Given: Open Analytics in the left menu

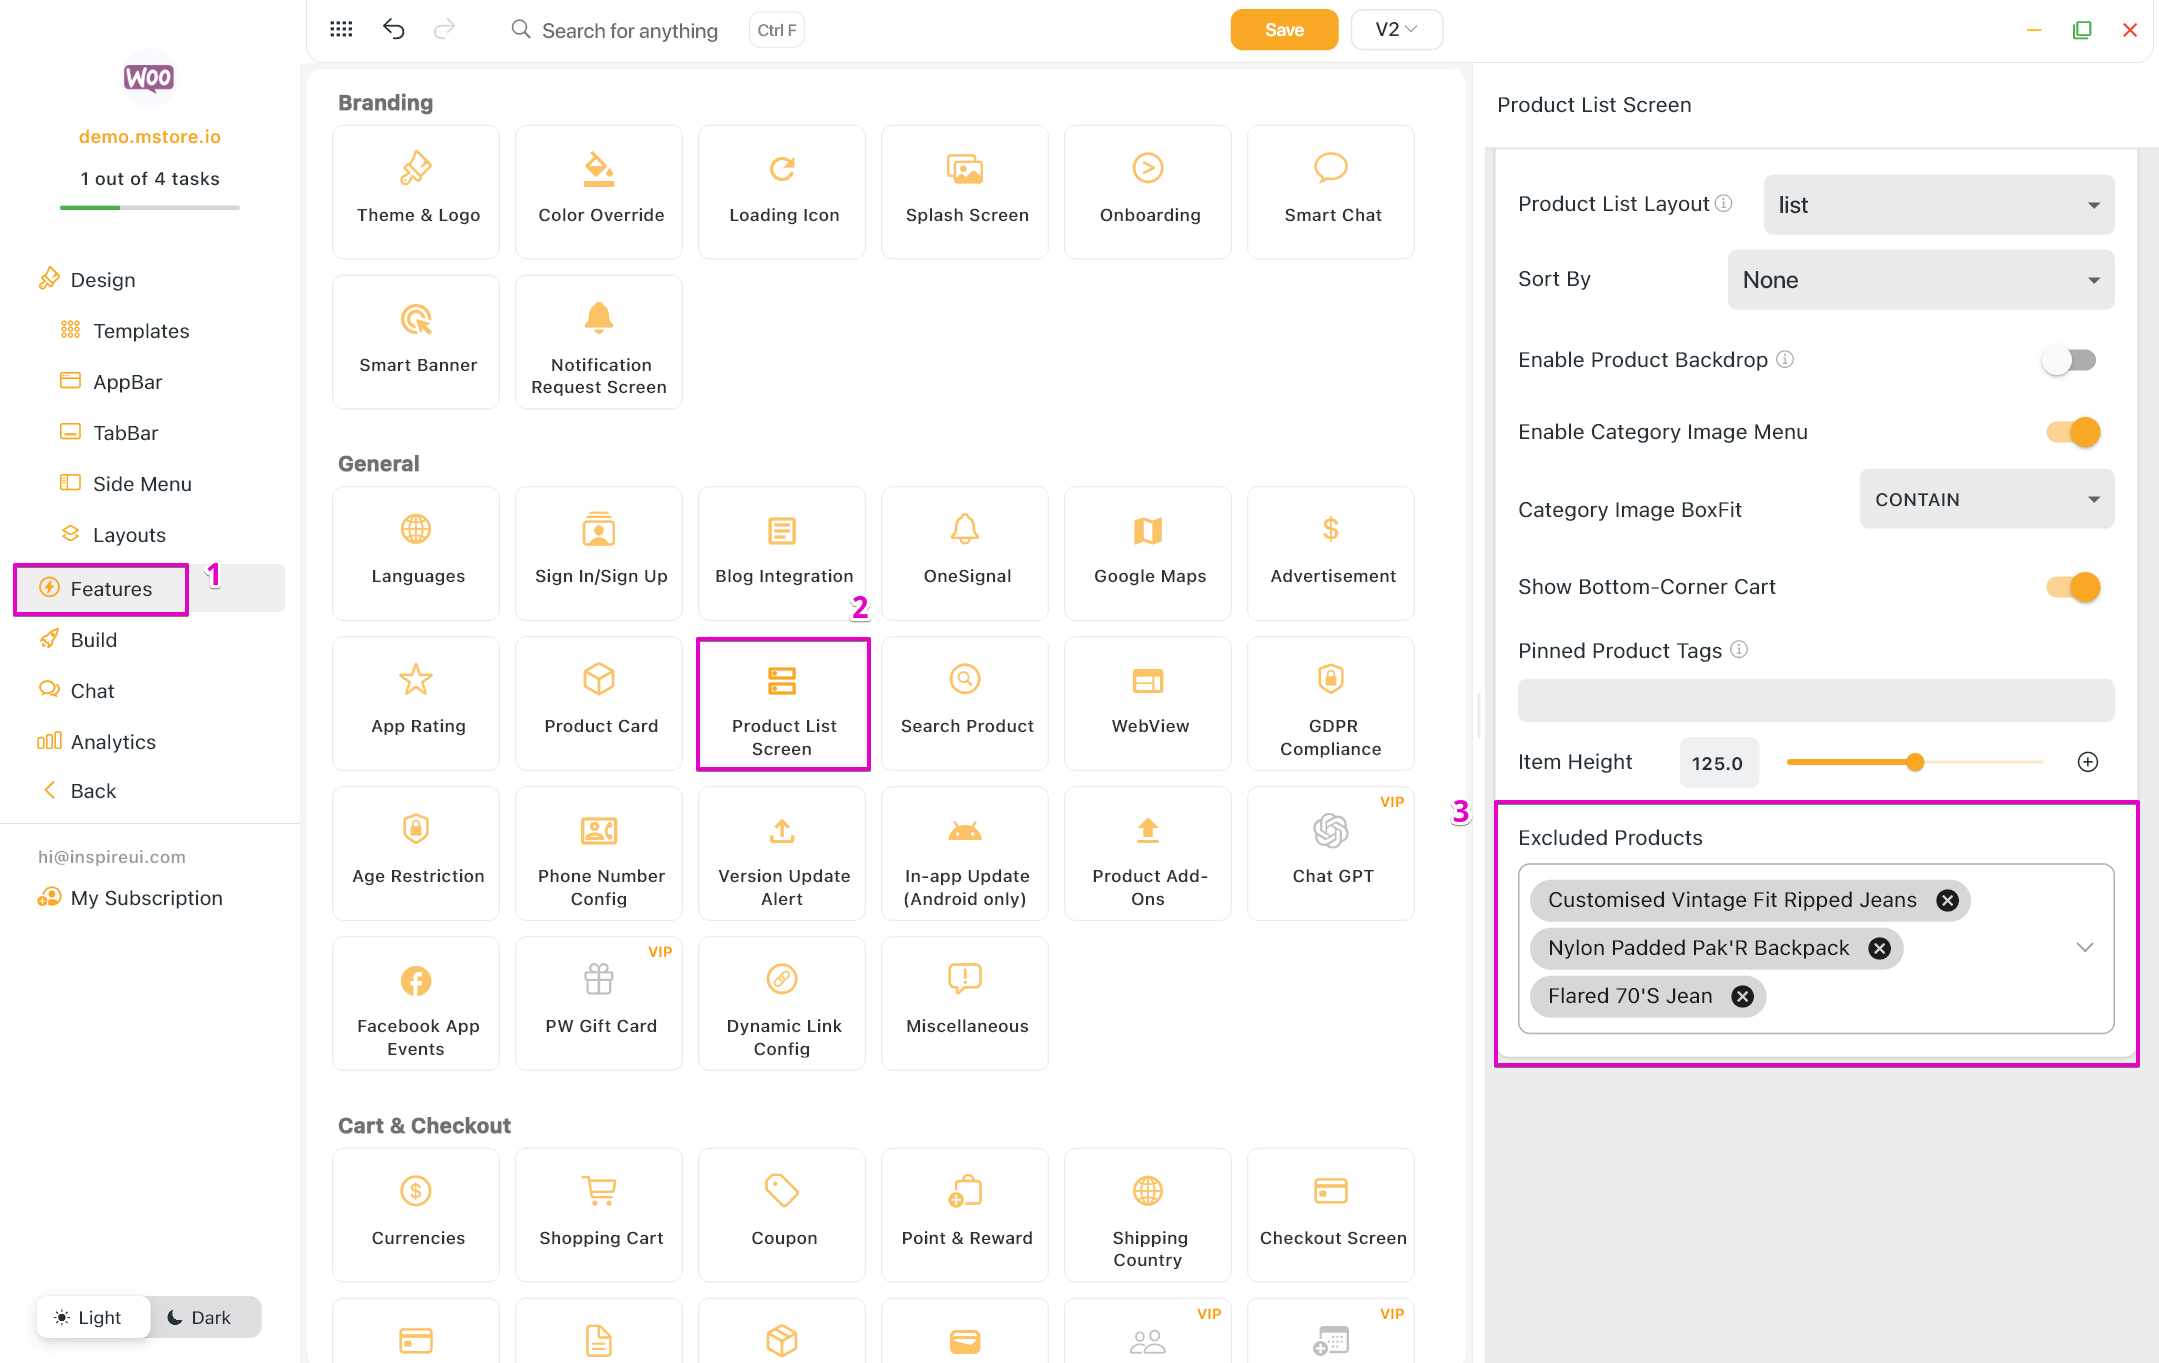Looking at the screenshot, I should [113, 742].
